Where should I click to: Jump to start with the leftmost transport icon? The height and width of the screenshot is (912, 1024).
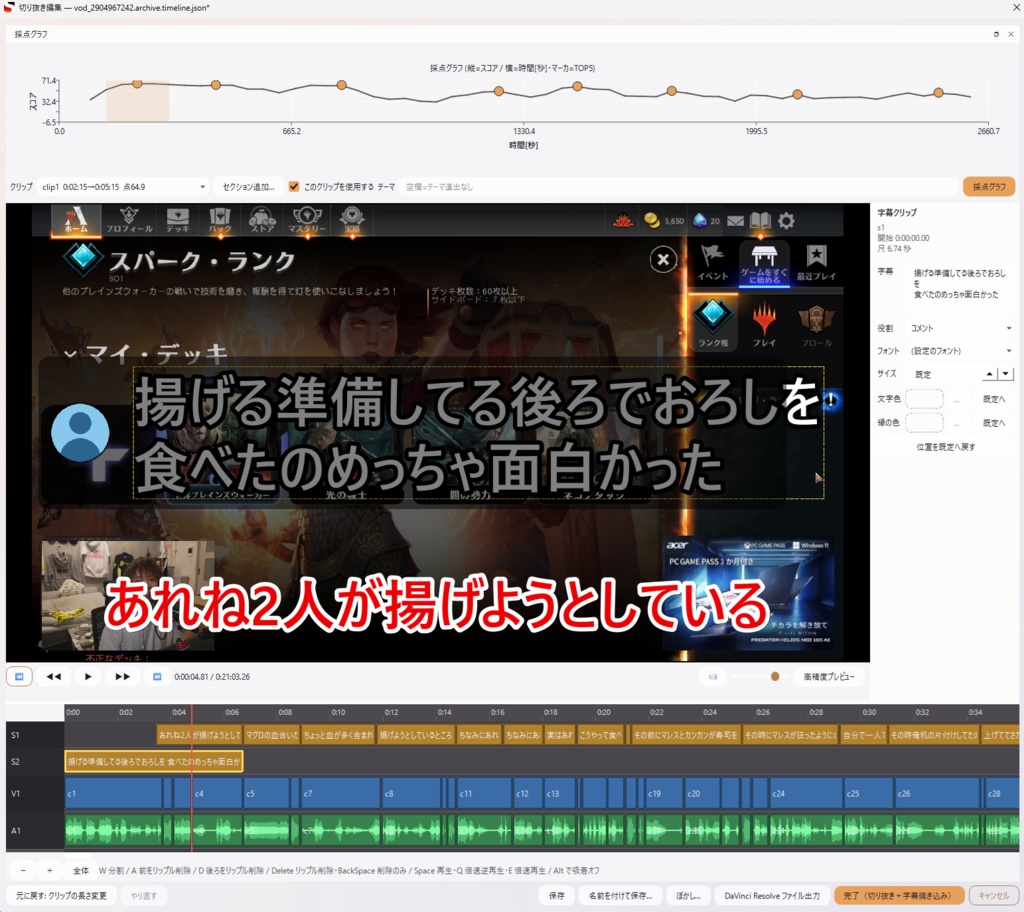point(20,676)
